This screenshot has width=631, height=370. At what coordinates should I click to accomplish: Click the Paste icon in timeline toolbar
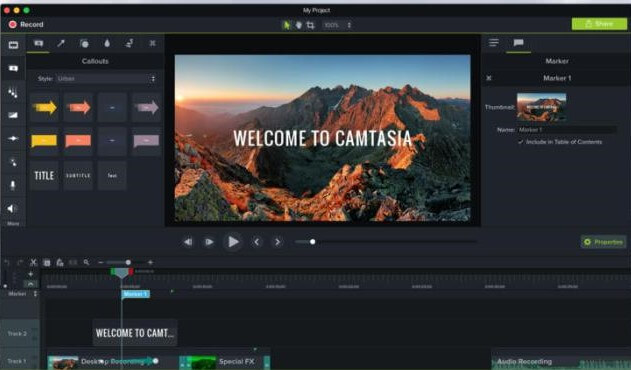coord(60,263)
